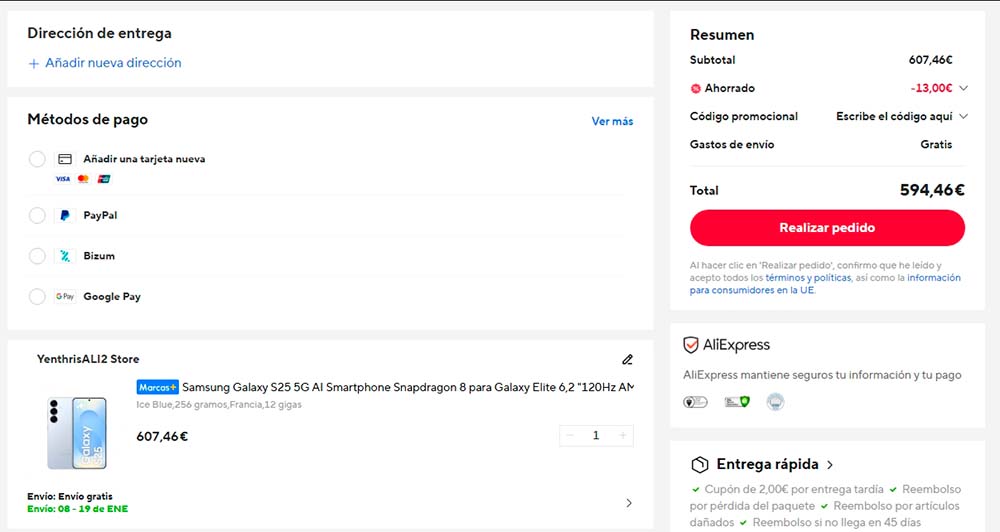Click the Entrega rápida package icon
This screenshot has width=1000, height=532.
(700, 464)
